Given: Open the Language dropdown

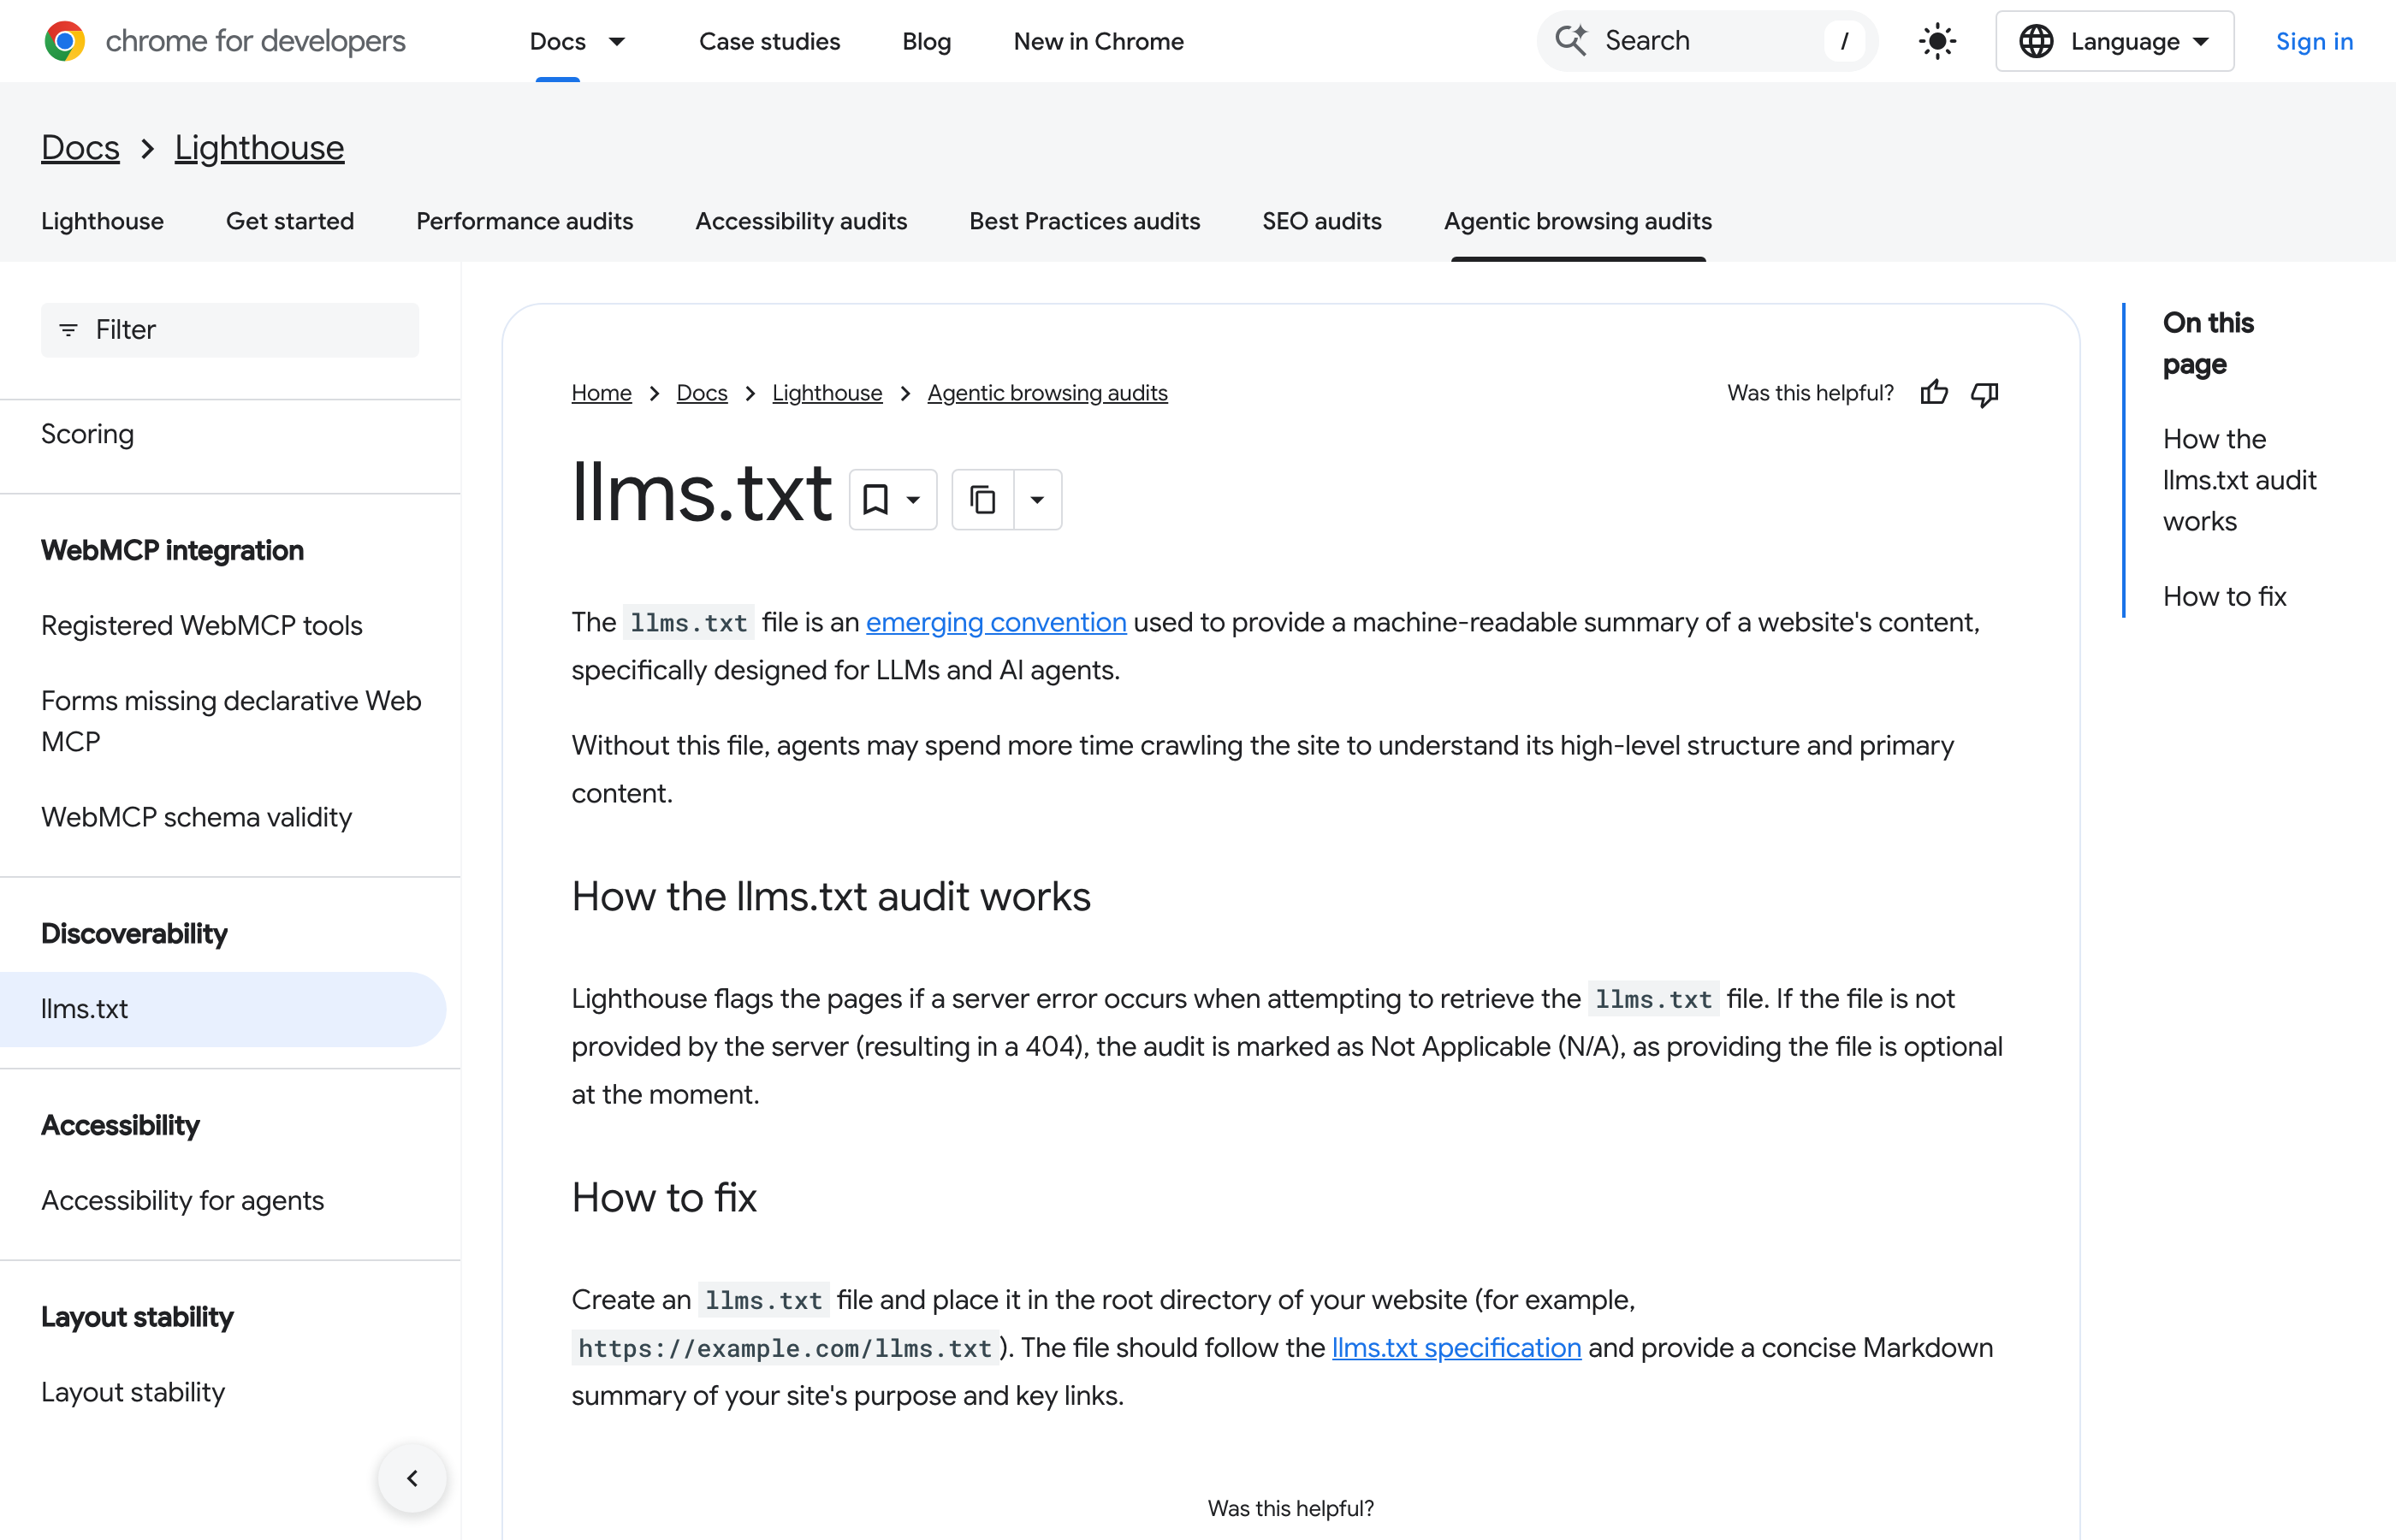Looking at the screenshot, I should coord(2114,41).
